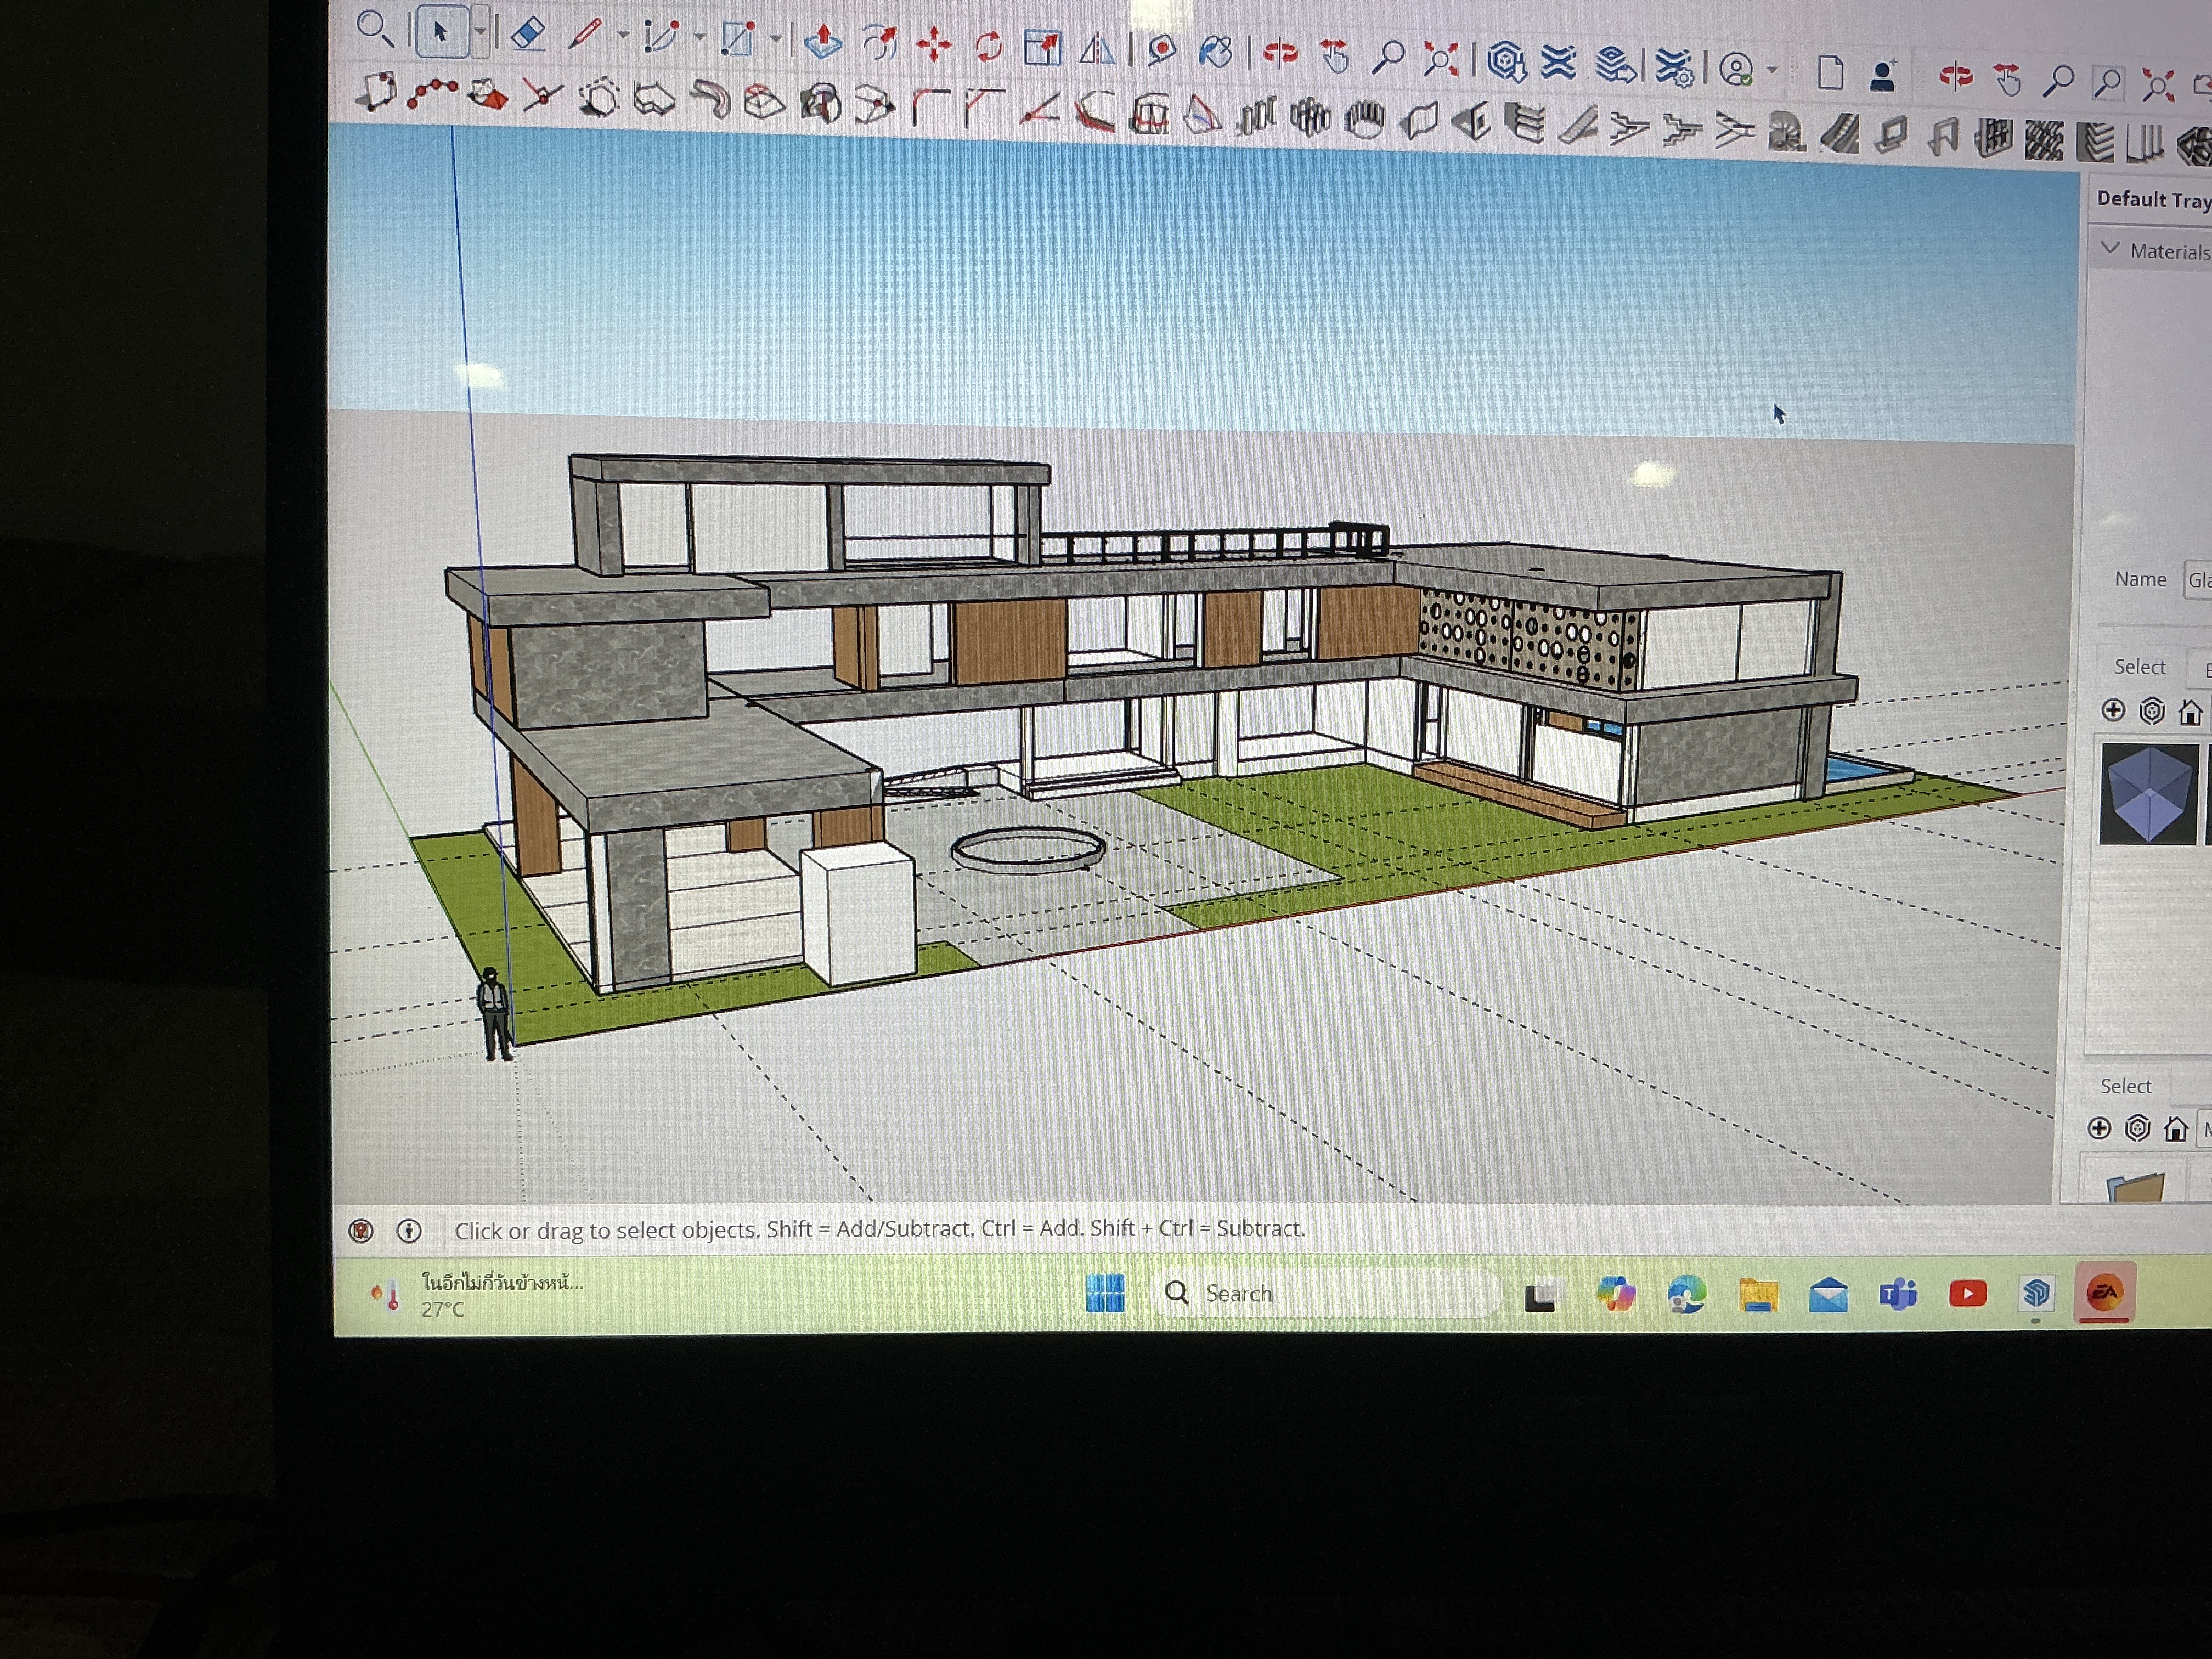The width and height of the screenshot is (2212, 1659).
Task: Expand the Rectangle tool dropdown
Action: coord(778,37)
